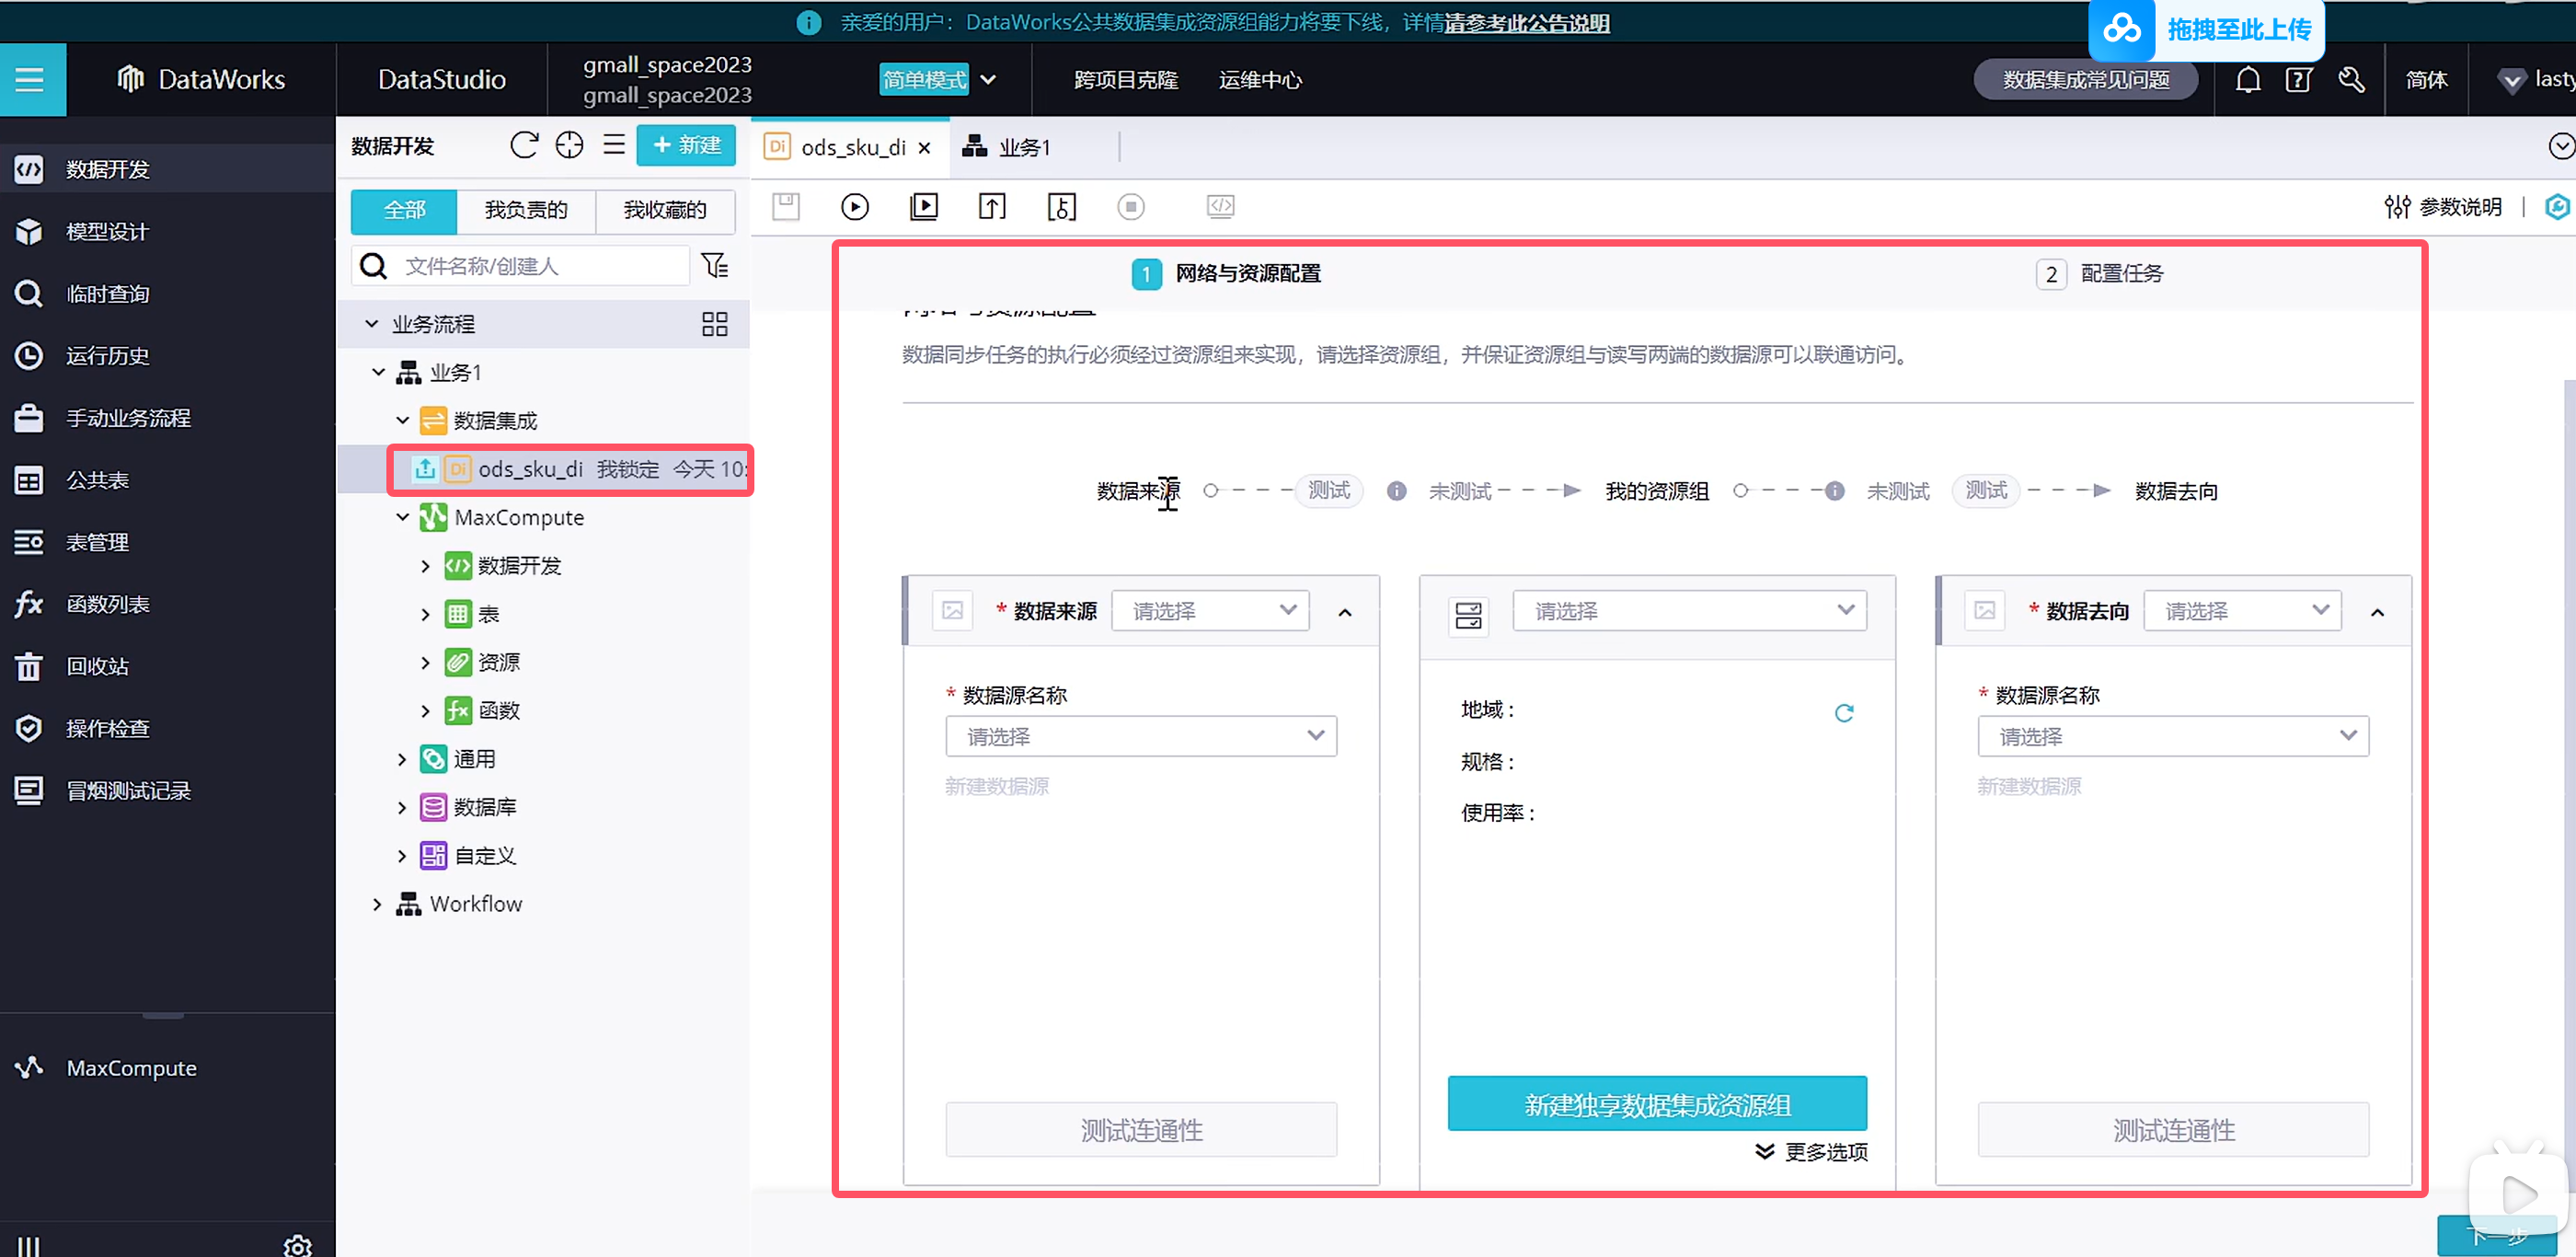Viewport: 2576px width, 1257px height.
Task: Click the filter icon next to search
Action: click(x=715, y=266)
